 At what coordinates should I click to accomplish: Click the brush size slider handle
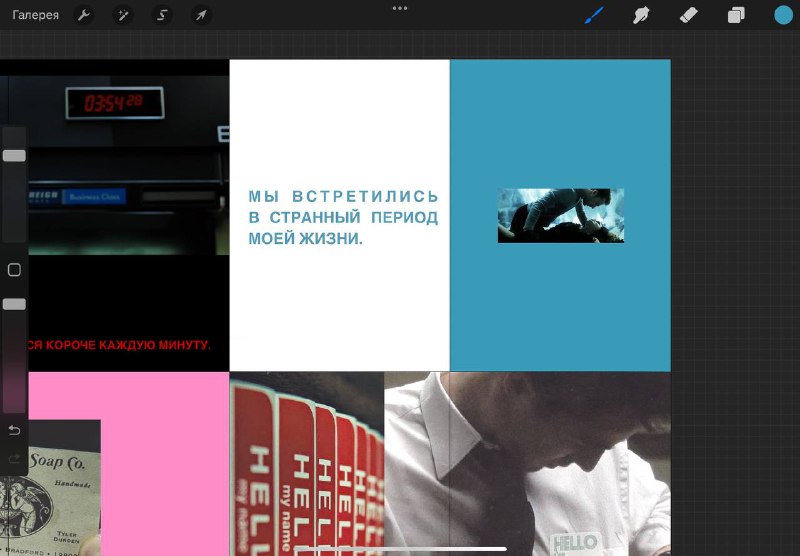coord(14,156)
